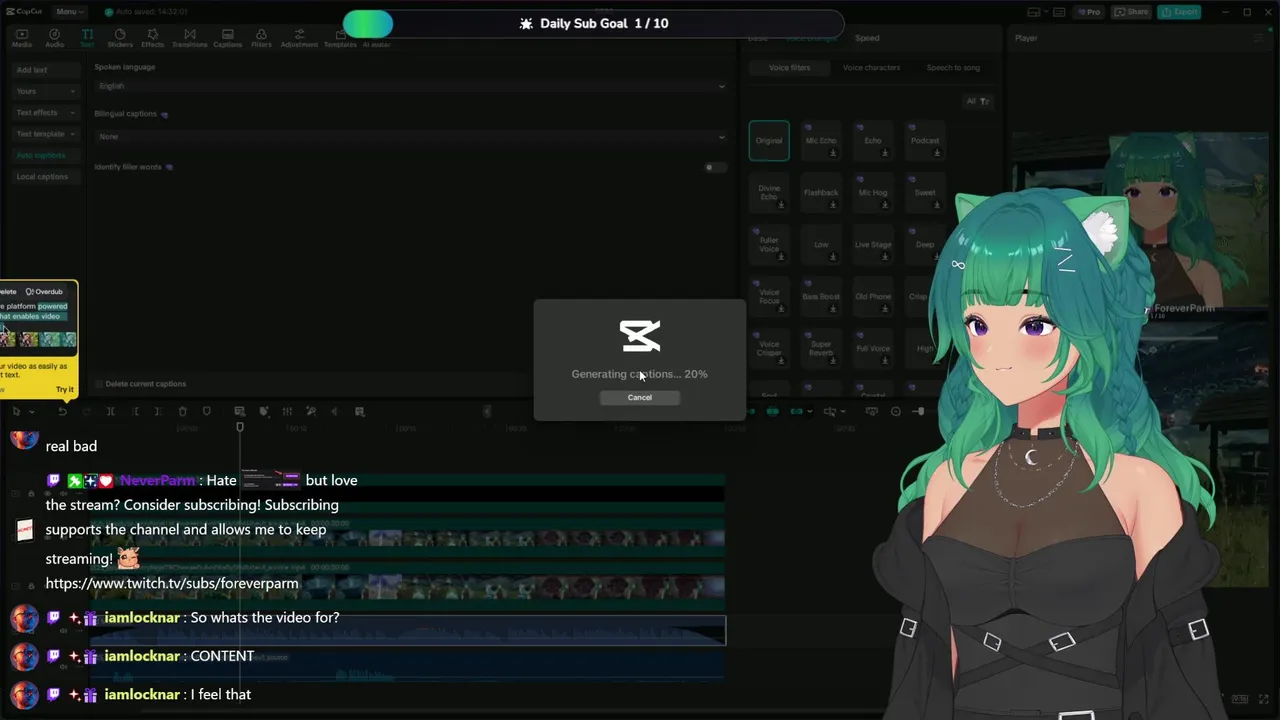Open the Stickers panel icon

tap(120, 38)
